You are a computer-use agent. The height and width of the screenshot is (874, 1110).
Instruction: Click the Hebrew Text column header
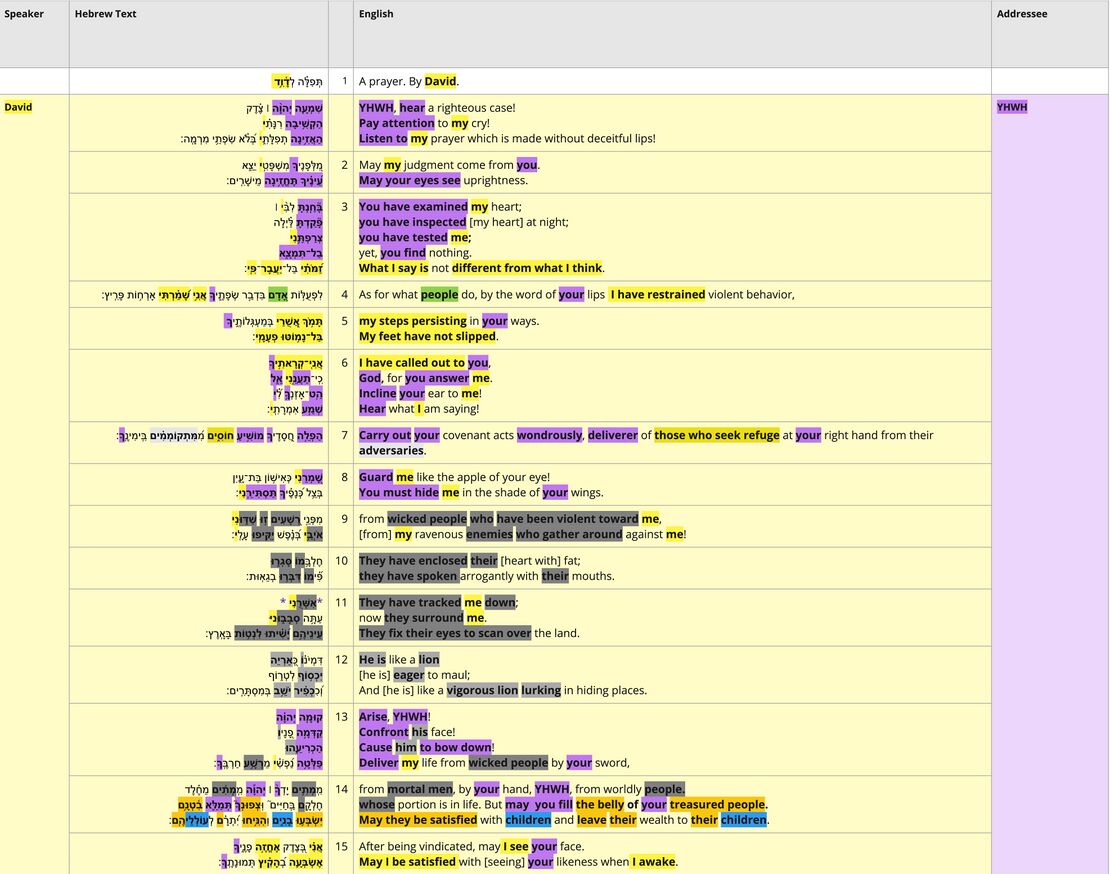[105, 14]
